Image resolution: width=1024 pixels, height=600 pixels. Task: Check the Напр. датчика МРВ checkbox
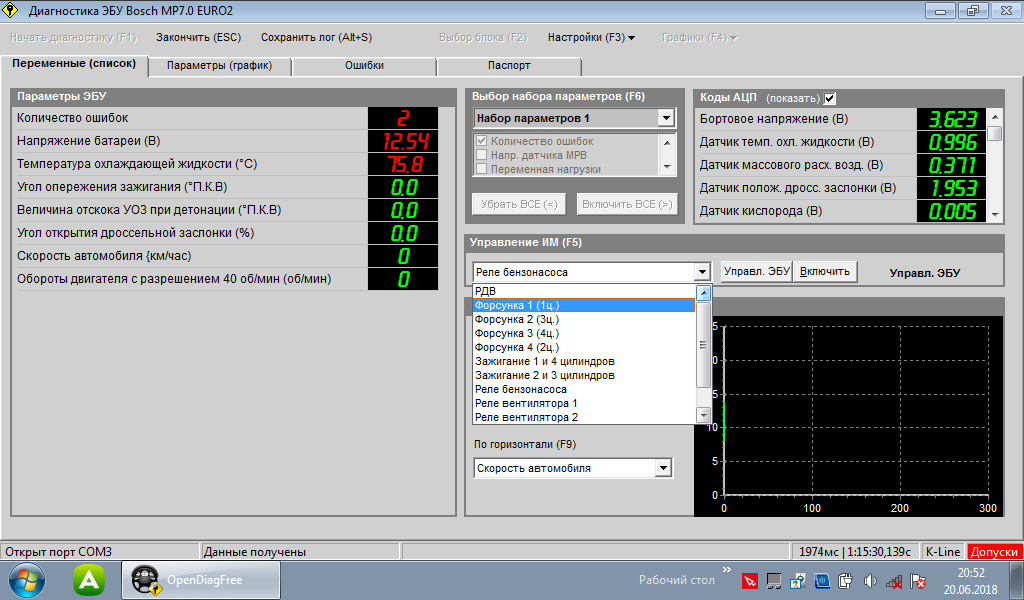tap(481, 155)
